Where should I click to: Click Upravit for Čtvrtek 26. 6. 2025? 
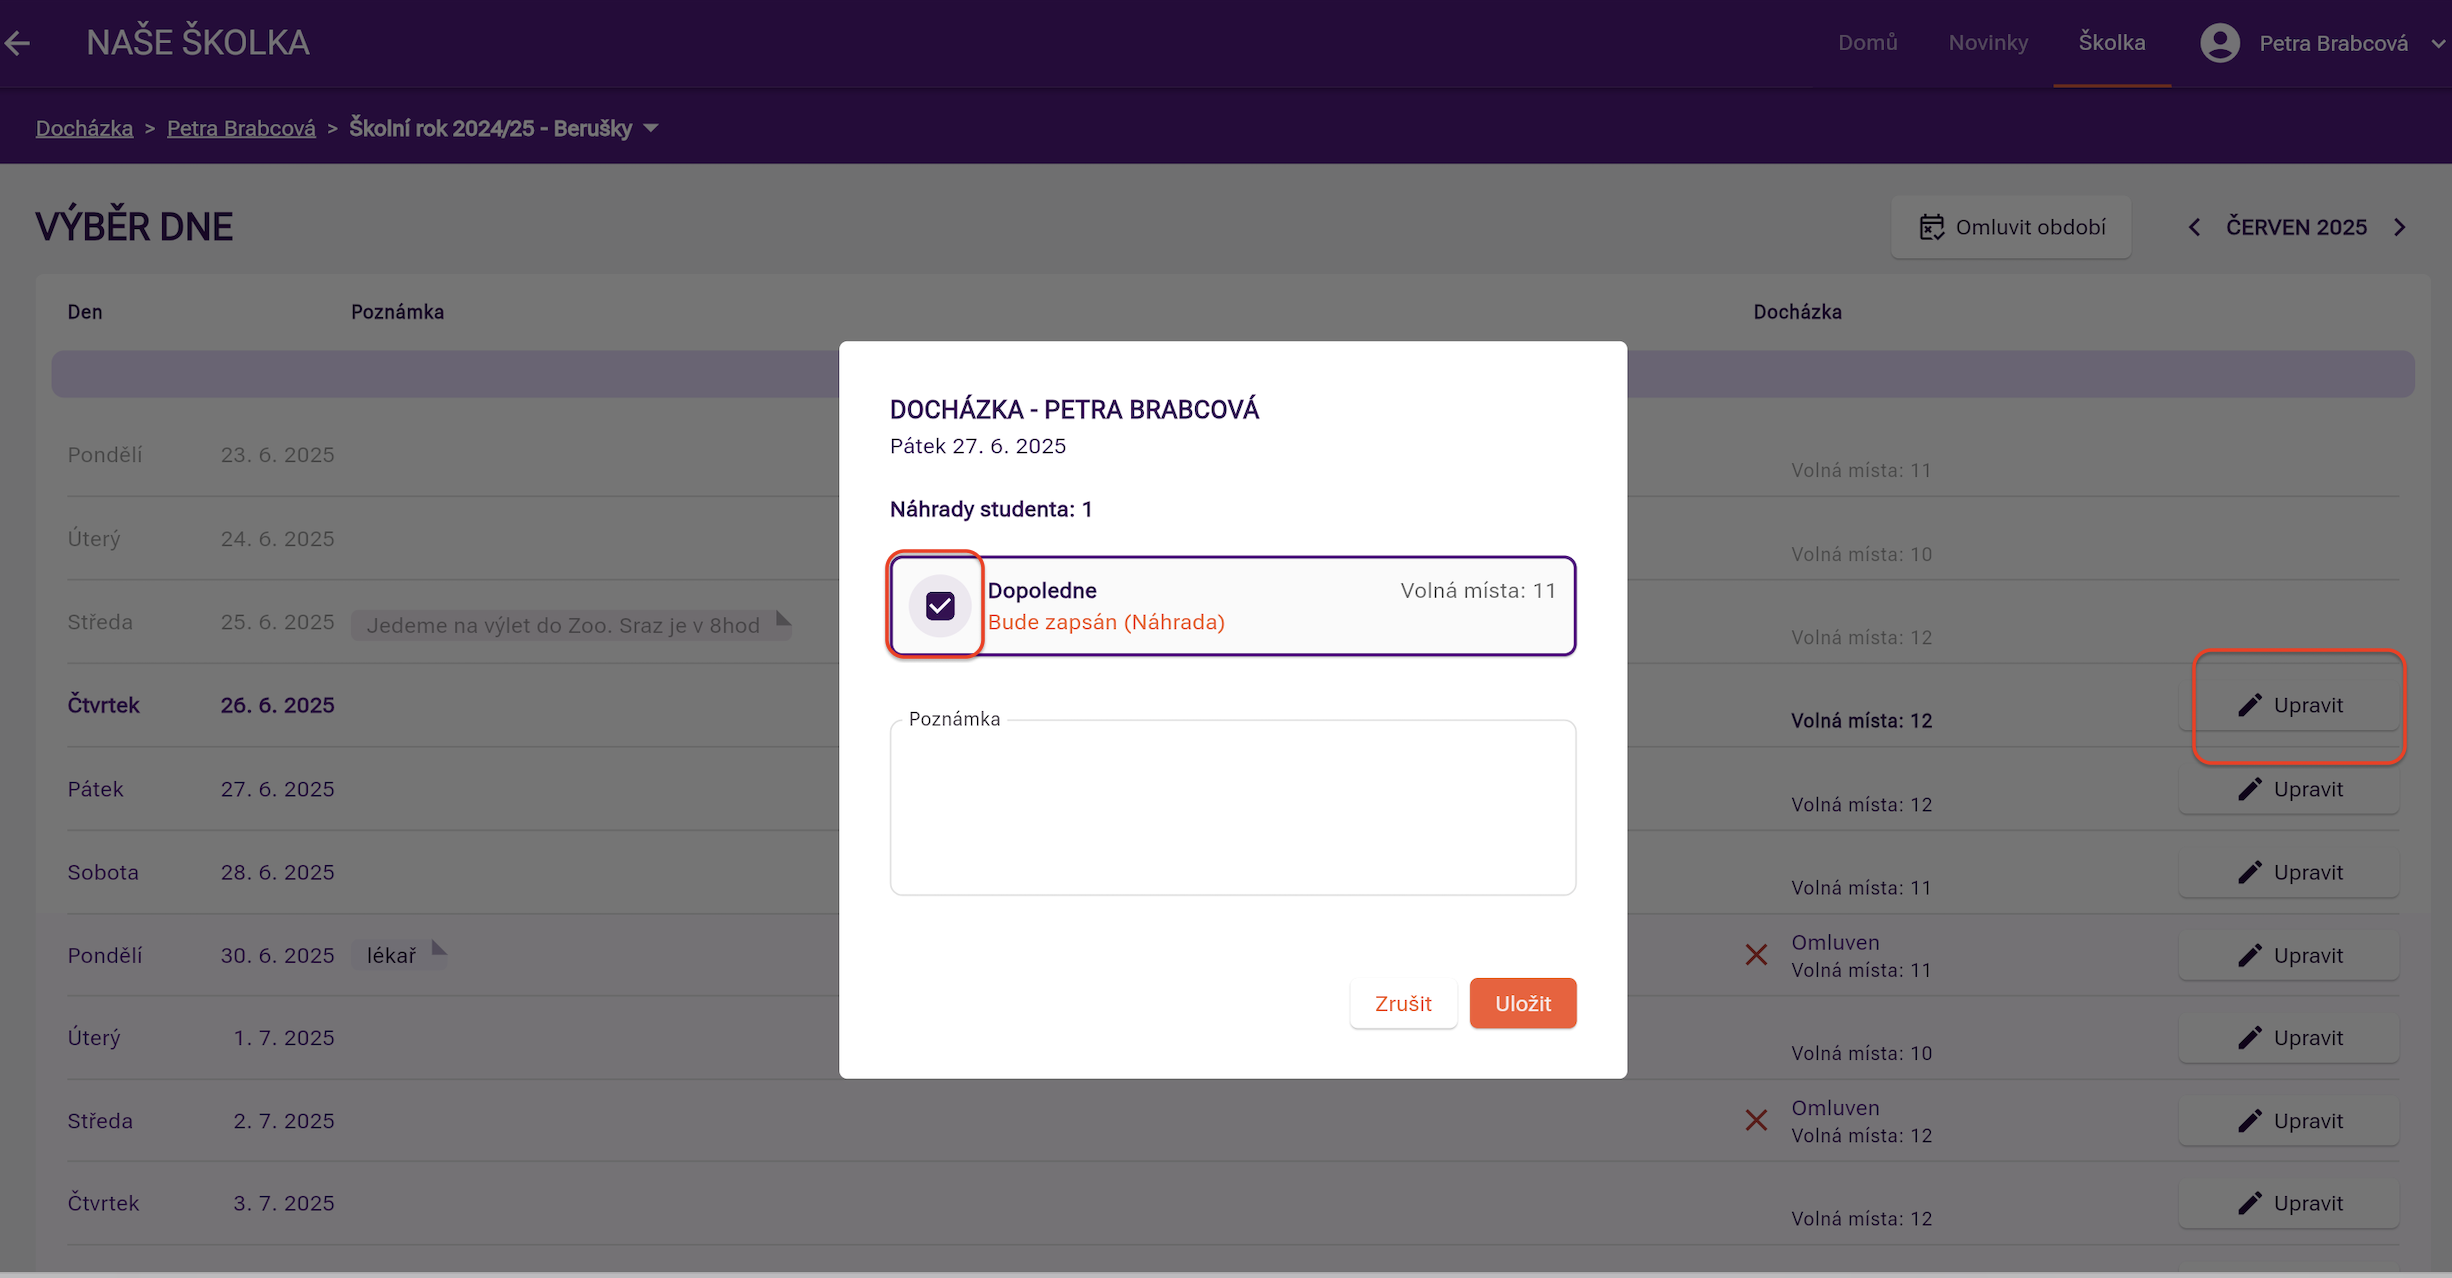[x=2290, y=705]
